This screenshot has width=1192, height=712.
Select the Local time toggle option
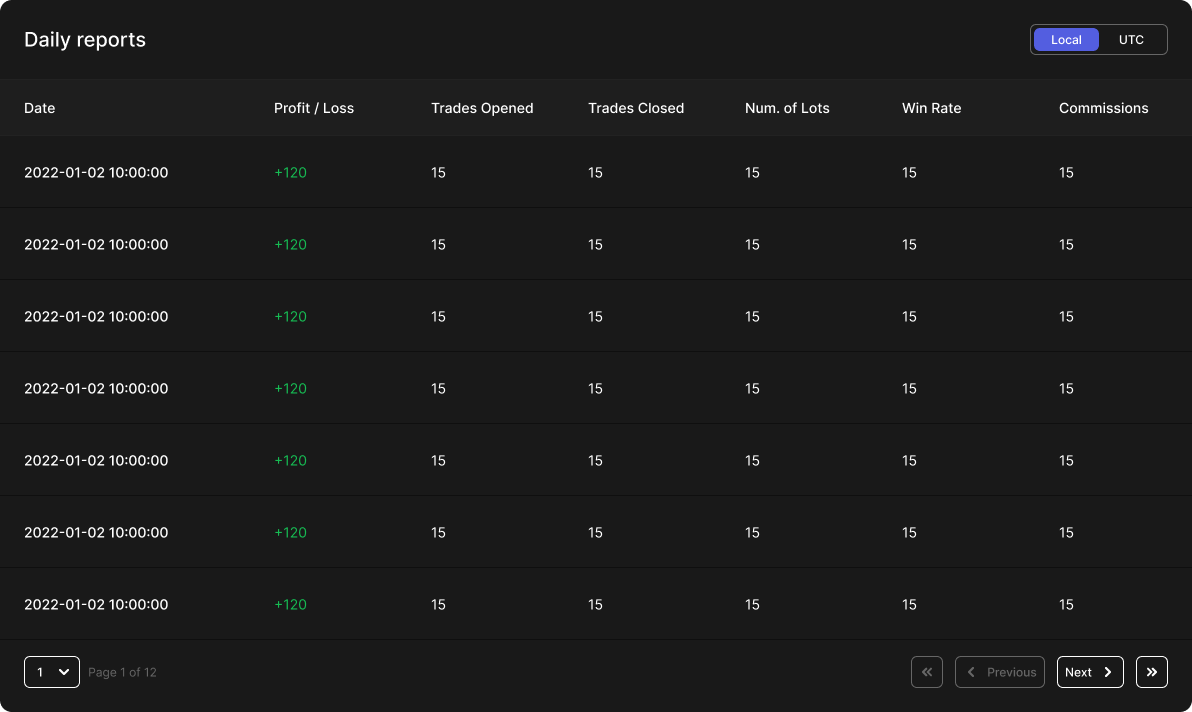pos(1066,40)
